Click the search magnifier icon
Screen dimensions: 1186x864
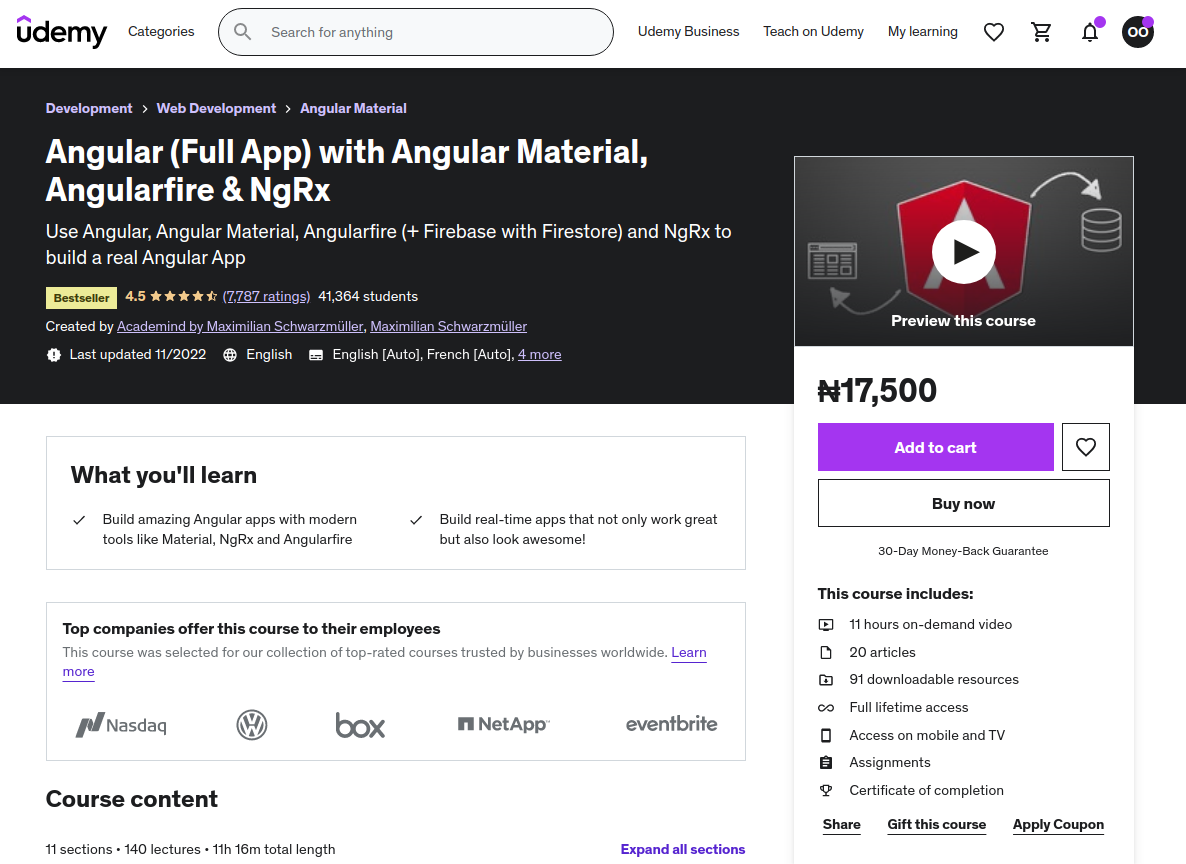click(242, 32)
